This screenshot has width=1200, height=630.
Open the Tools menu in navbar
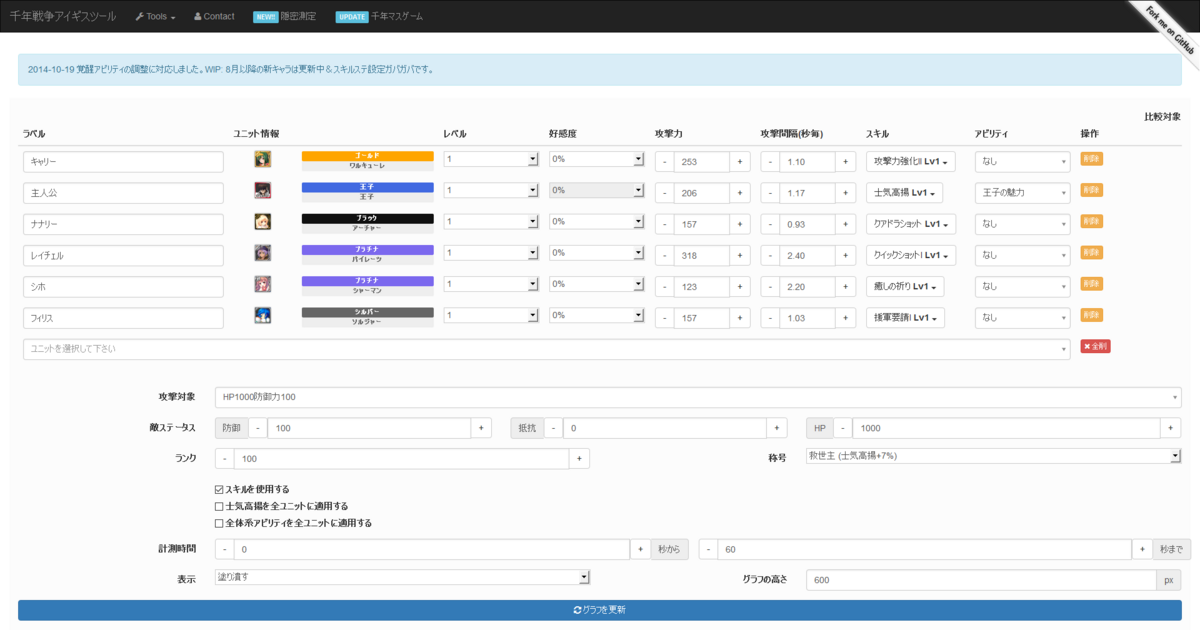click(x=156, y=17)
